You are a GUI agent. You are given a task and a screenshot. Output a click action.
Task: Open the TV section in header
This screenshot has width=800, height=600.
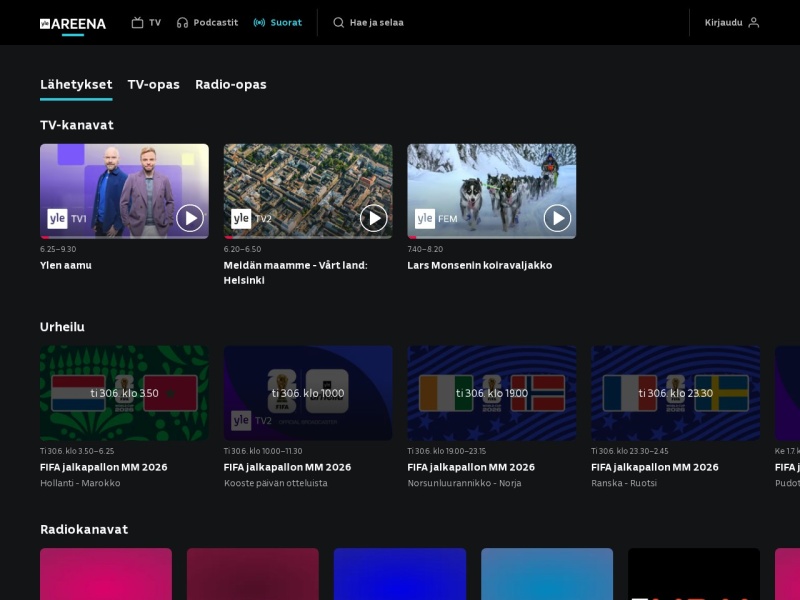pyautogui.click(x=146, y=22)
